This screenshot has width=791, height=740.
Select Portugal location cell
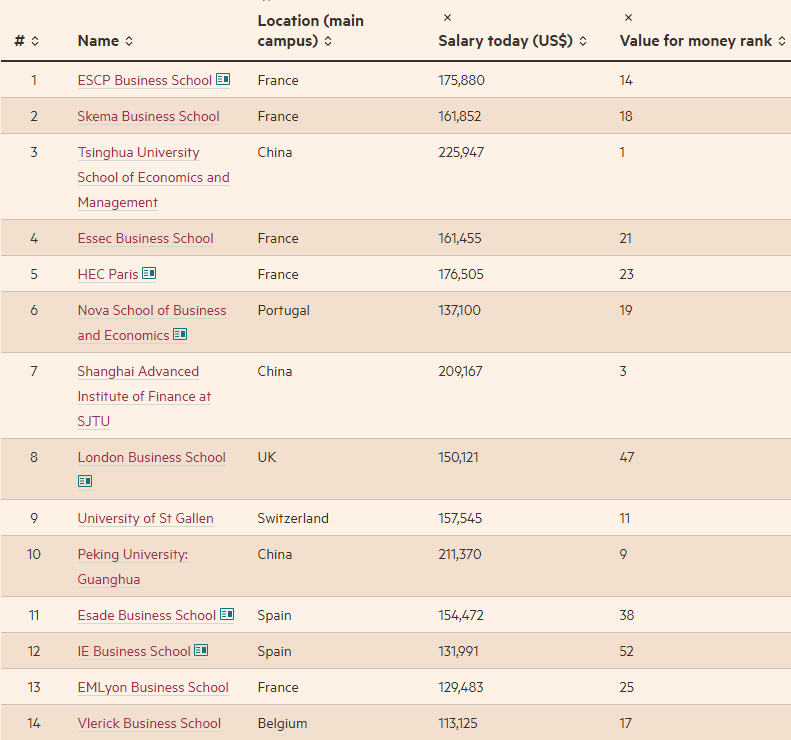tap(284, 310)
